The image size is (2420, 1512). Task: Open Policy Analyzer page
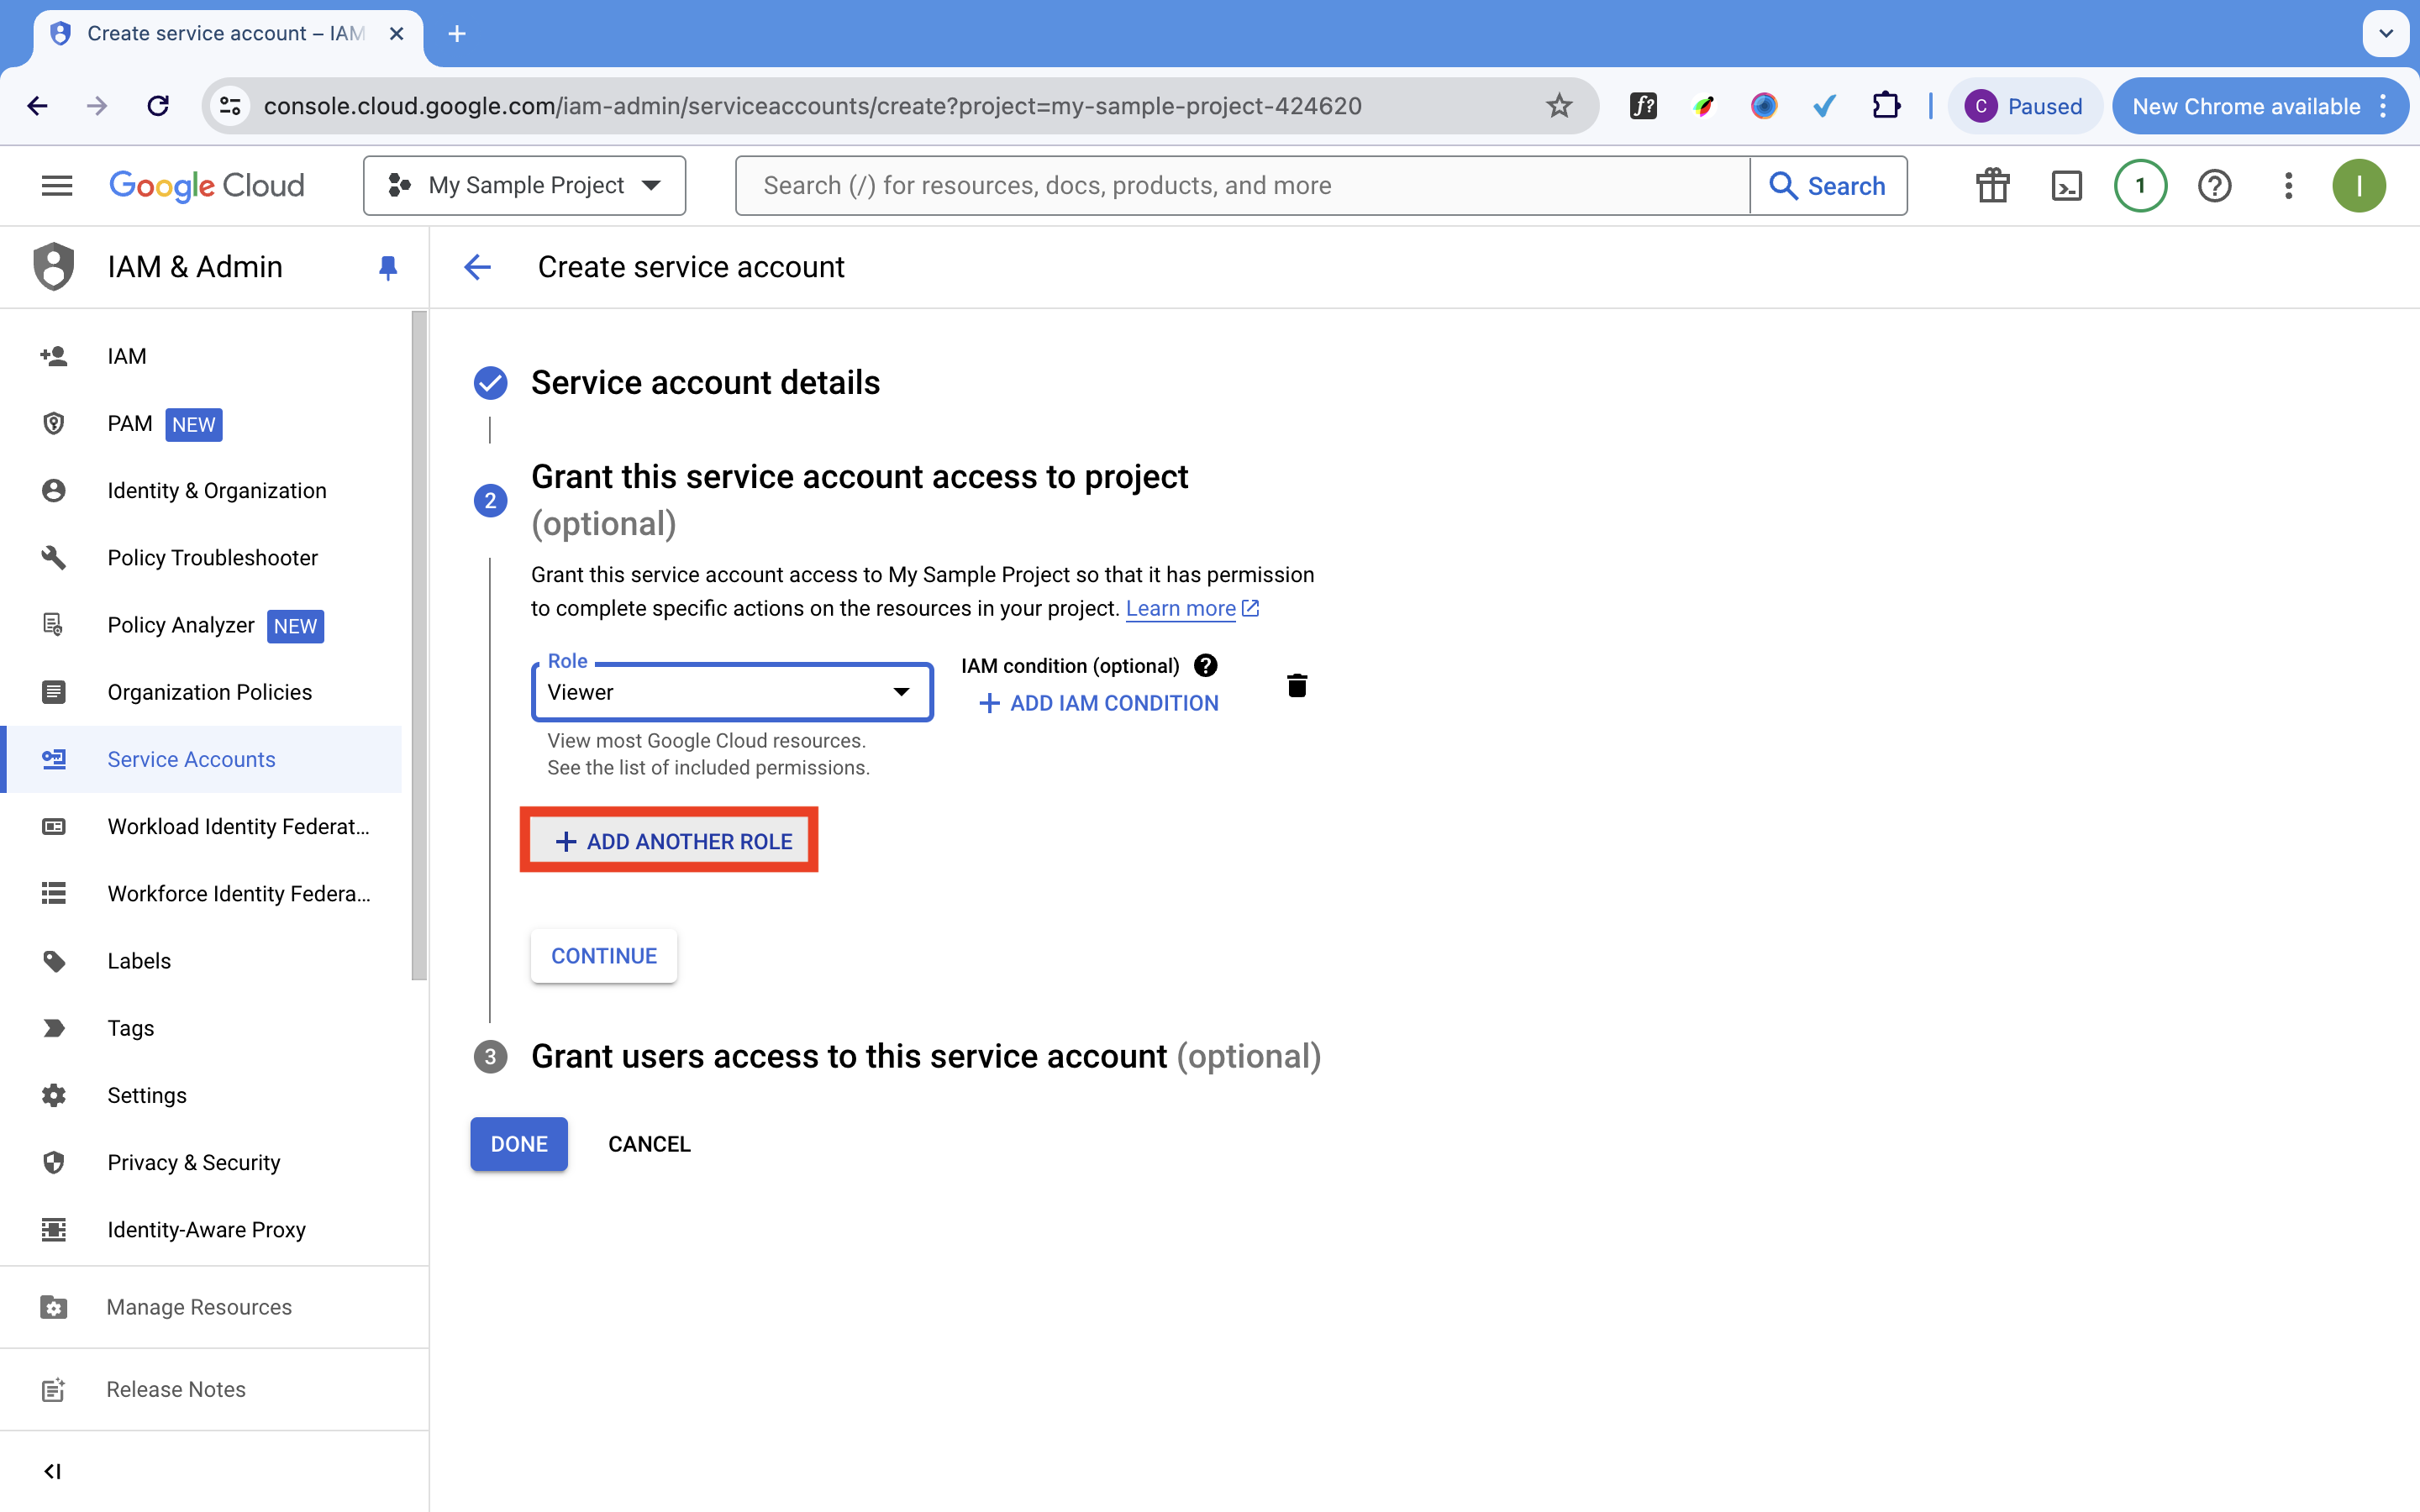(201, 625)
